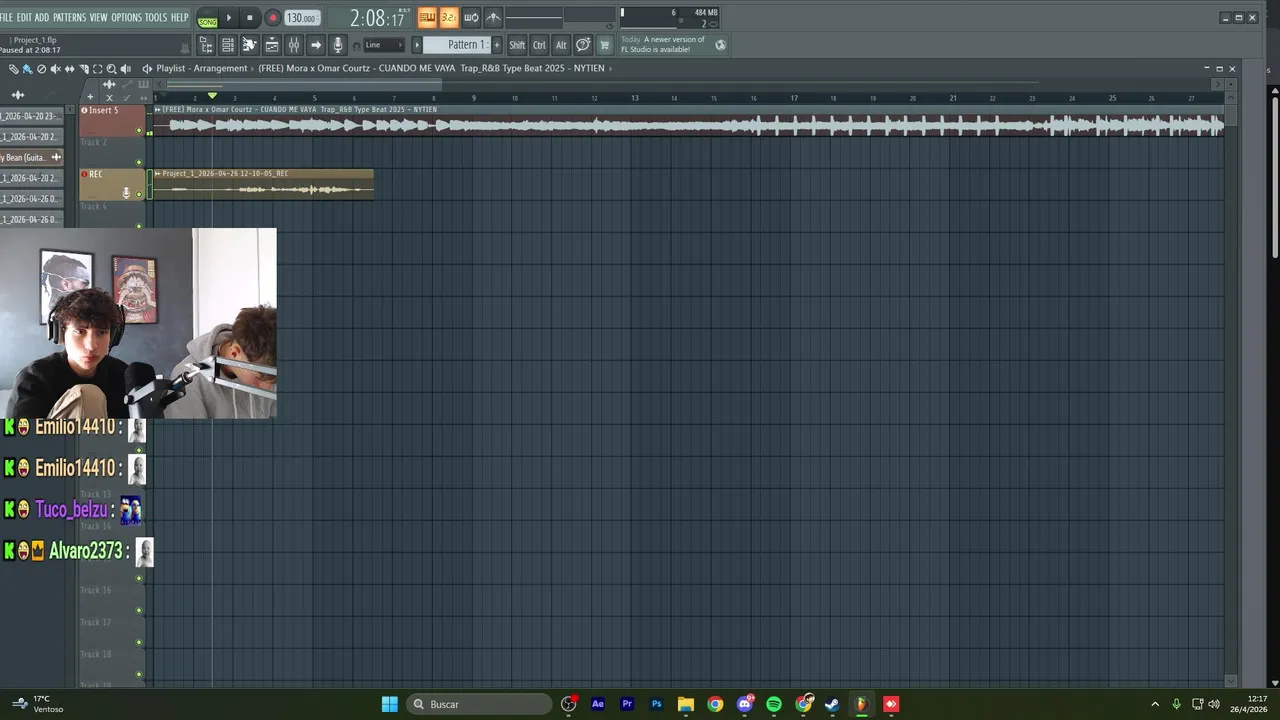Click the 130.000 tempo field
Screen dimensions: 1280x720
click(301, 18)
